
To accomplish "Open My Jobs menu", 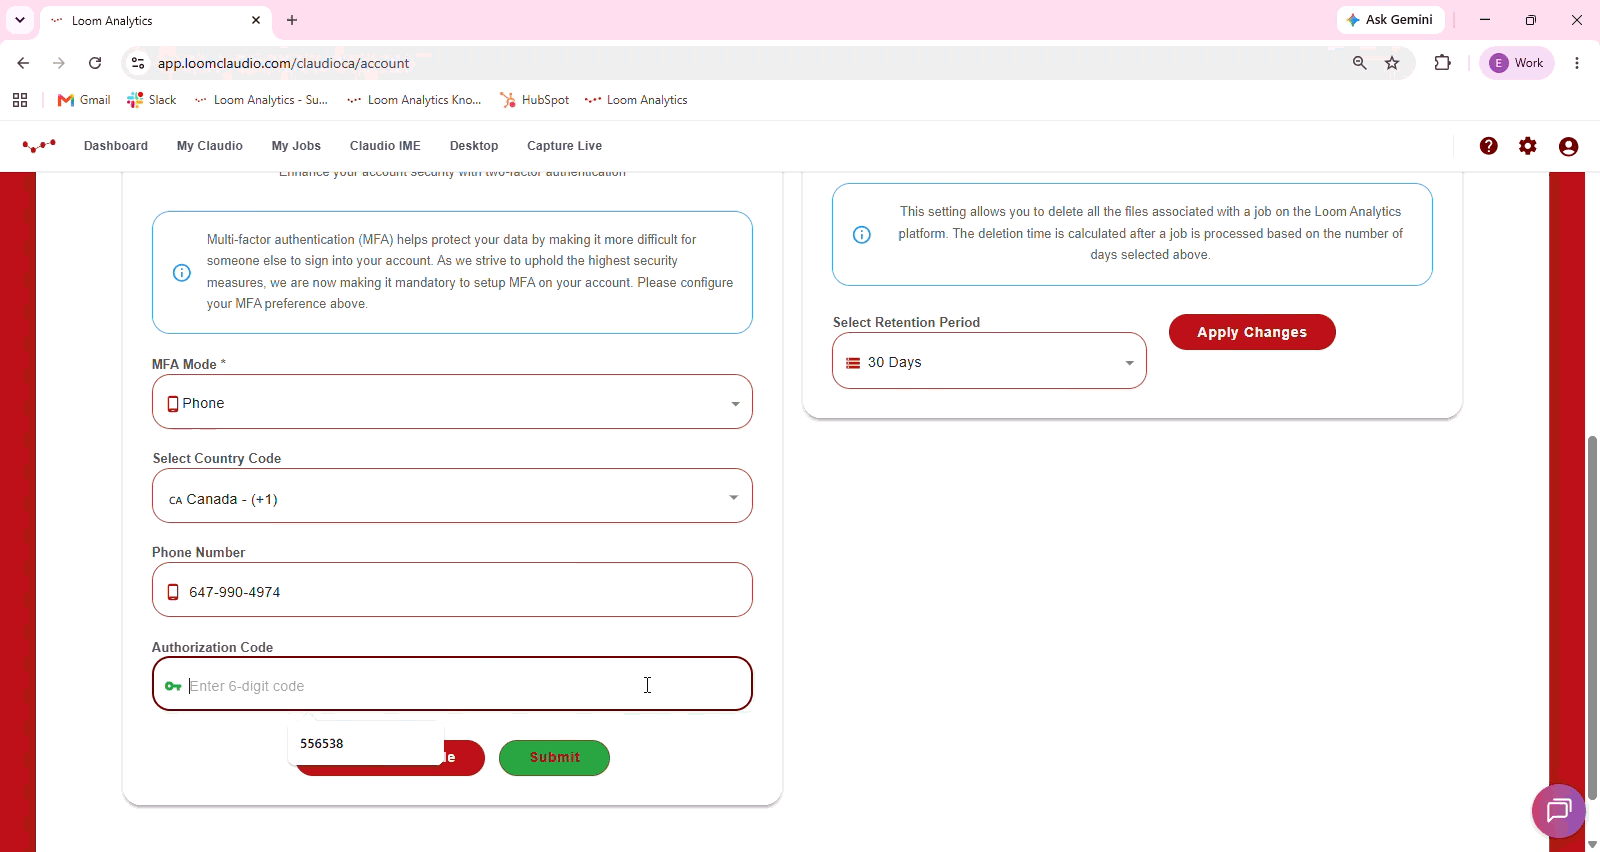I will [x=296, y=146].
